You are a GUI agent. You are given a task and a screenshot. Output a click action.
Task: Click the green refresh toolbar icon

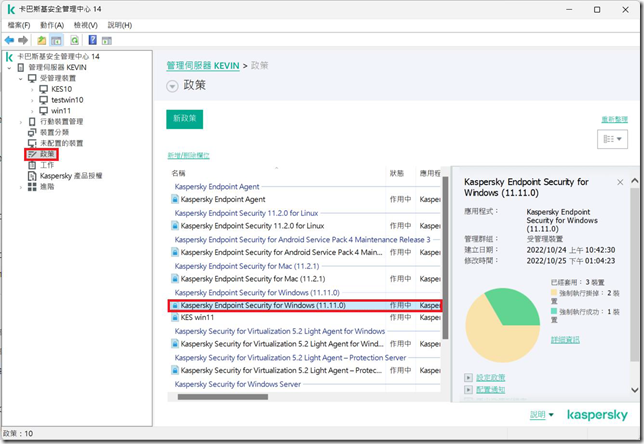click(x=73, y=40)
